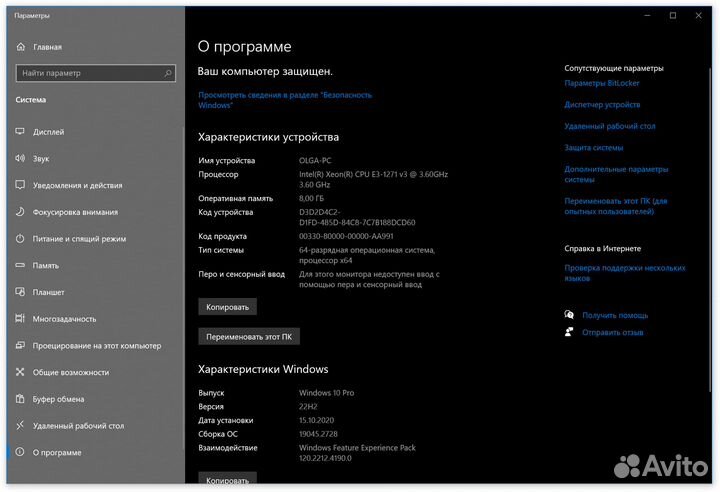This screenshot has height=492, width=720.
Task: Click the RAM value 8,00 ГБ
Action: (x=311, y=198)
